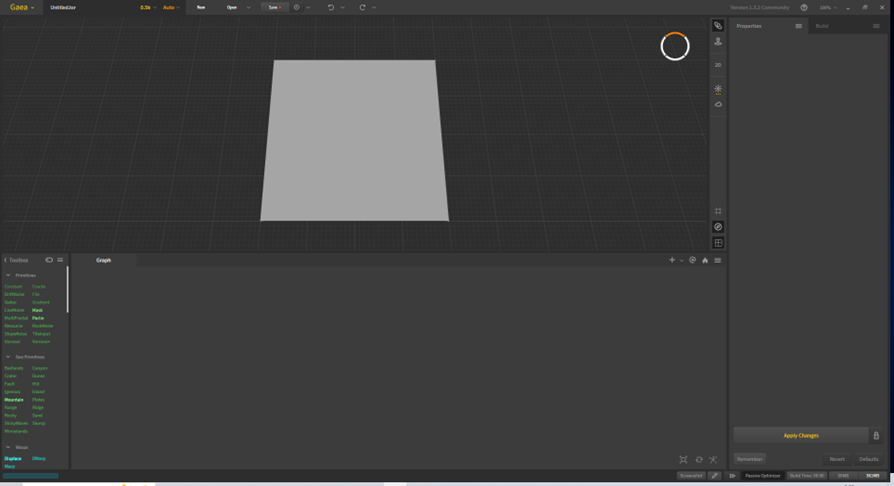894x486 pixels.
Task: Select the Perlin node in Toolbox
Action: coord(38,318)
